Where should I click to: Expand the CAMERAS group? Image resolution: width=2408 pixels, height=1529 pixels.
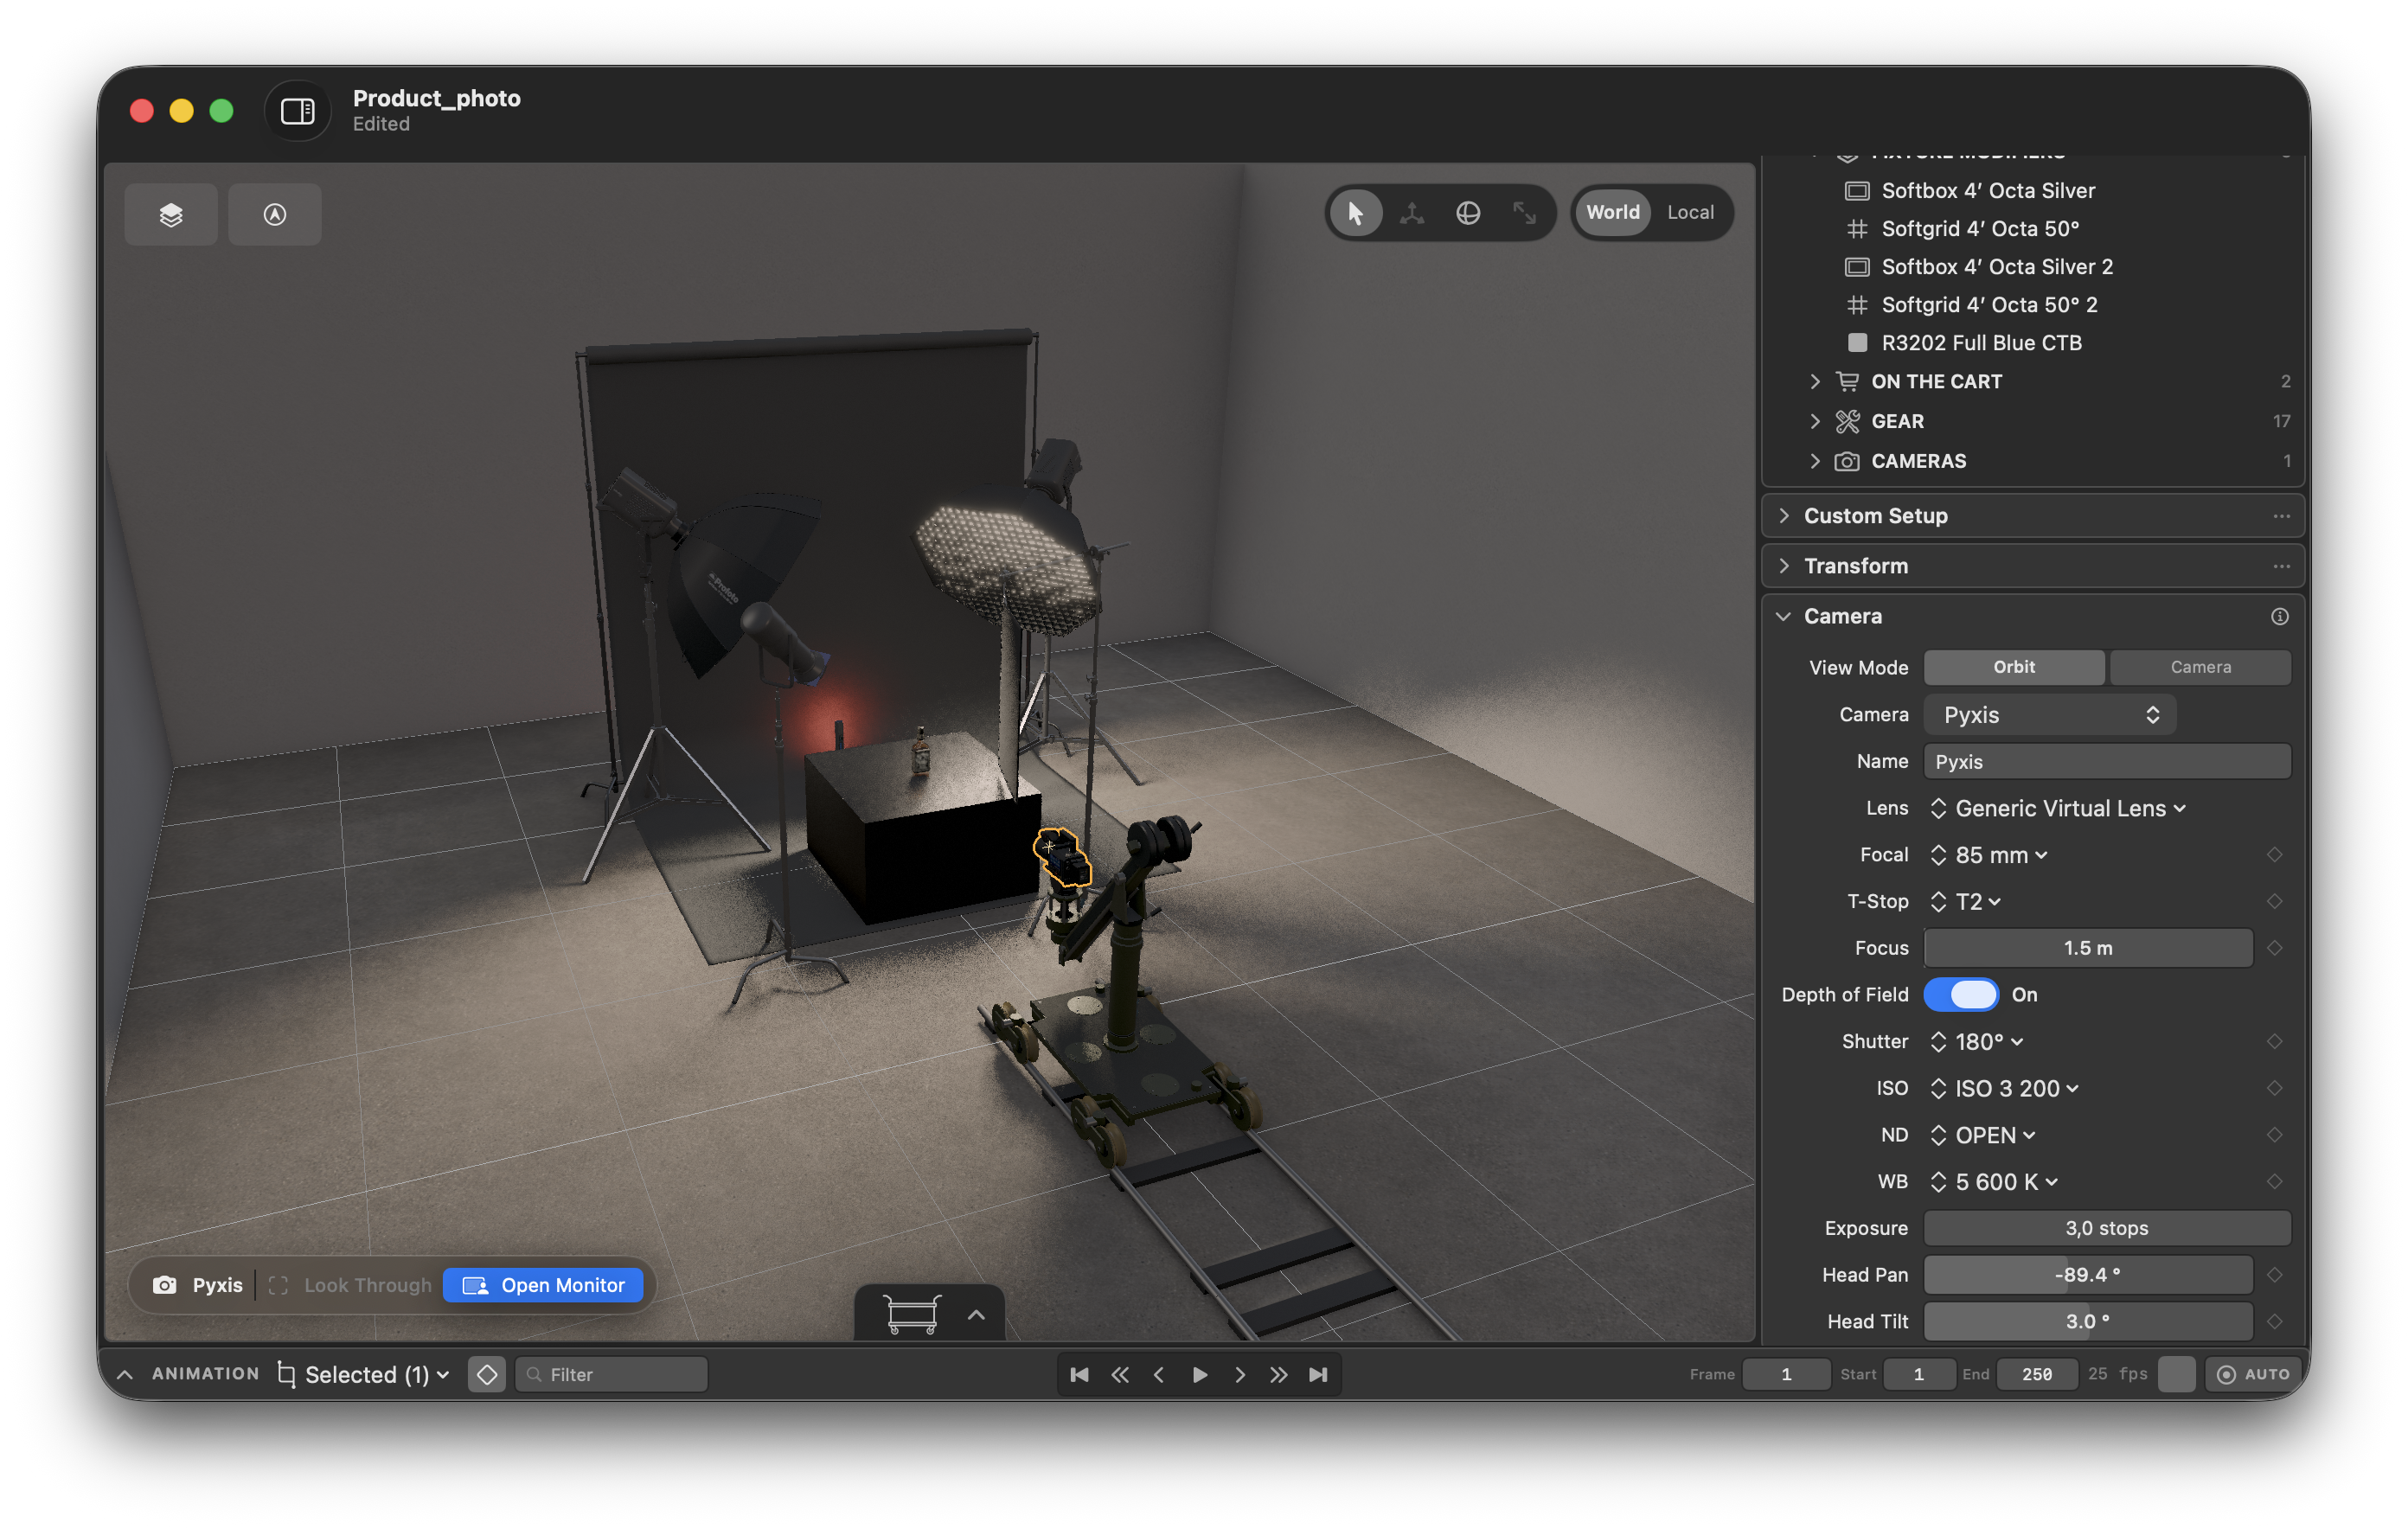coord(1814,461)
